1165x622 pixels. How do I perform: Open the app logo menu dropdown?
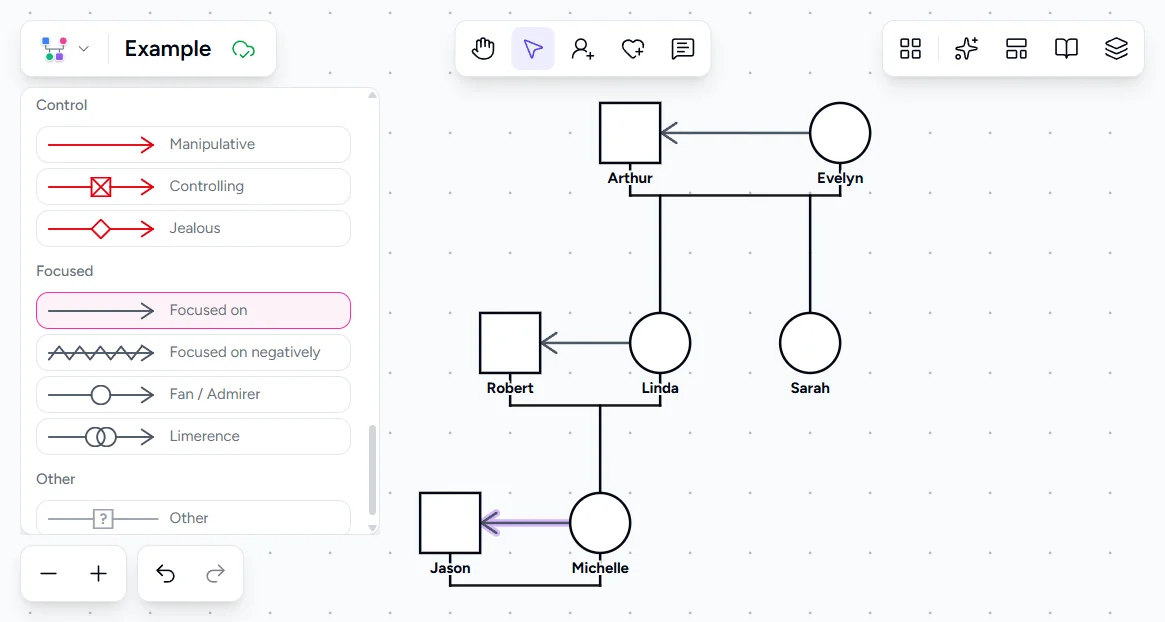coord(64,49)
